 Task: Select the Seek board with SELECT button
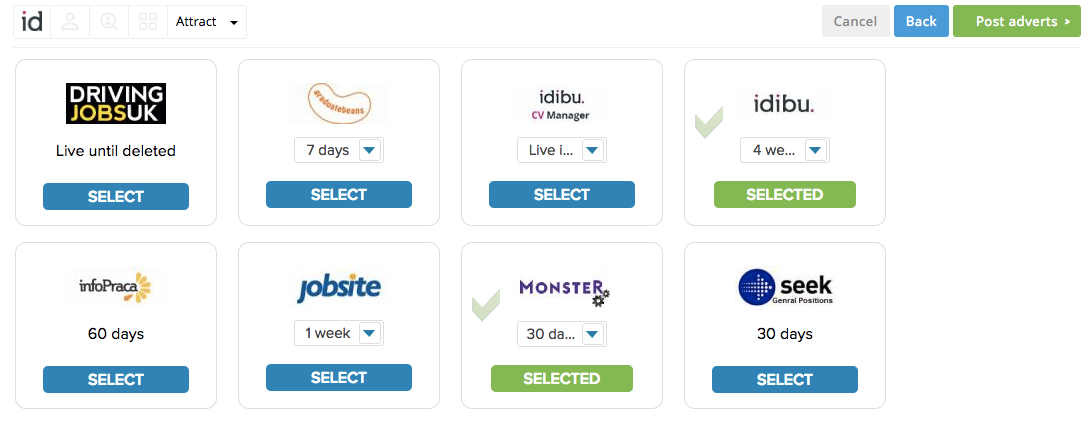click(x=785, y=380)
